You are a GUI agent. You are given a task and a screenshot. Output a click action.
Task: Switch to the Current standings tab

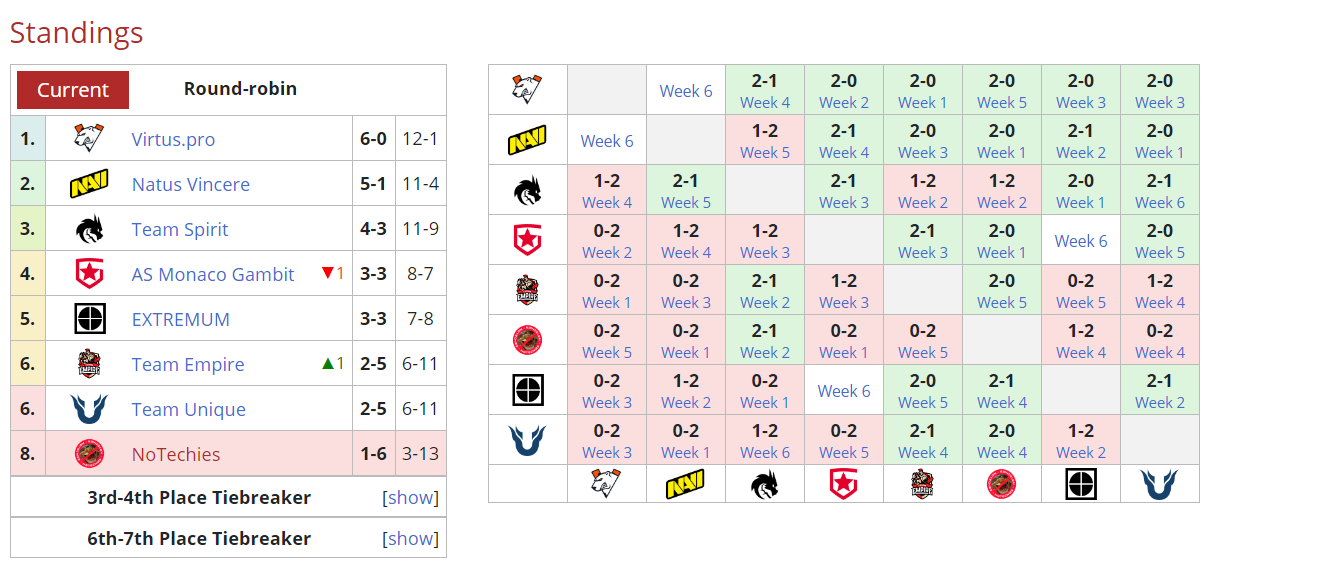73,90
